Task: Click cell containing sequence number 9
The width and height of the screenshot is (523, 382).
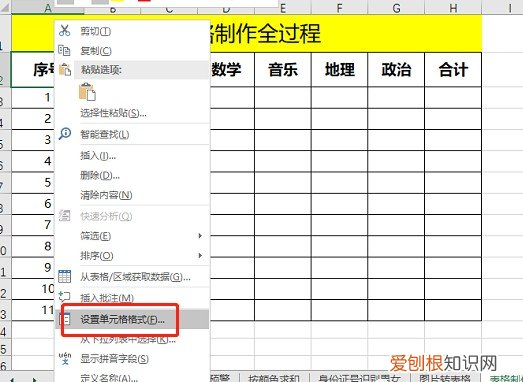Action: (x=33, y=267)
